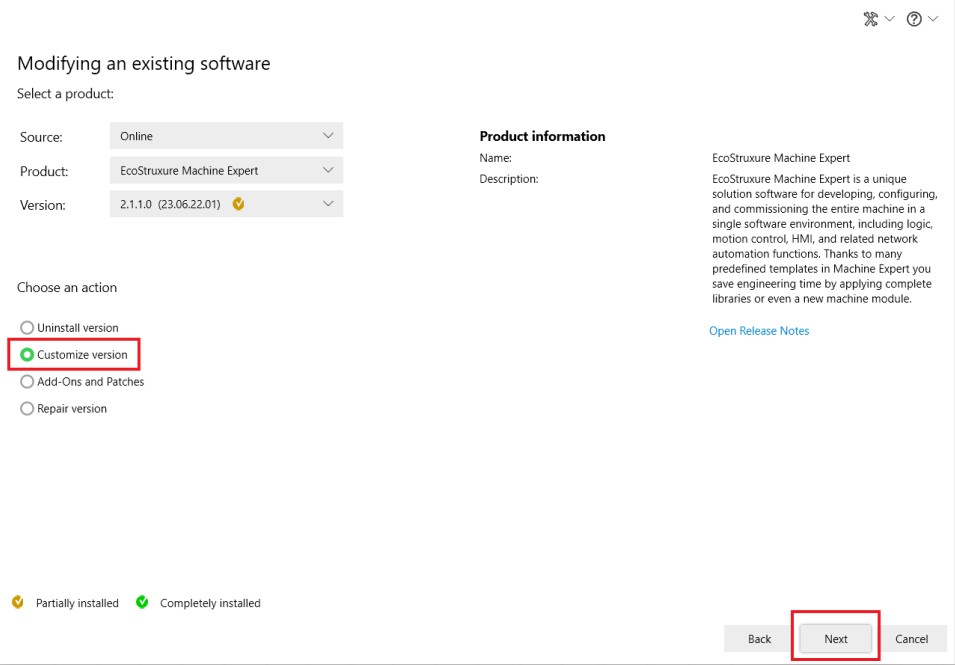The height and width of the screenshot is (665, 955).
Task: Select the Uninstall version radio button
Action: tap(27, 328)
